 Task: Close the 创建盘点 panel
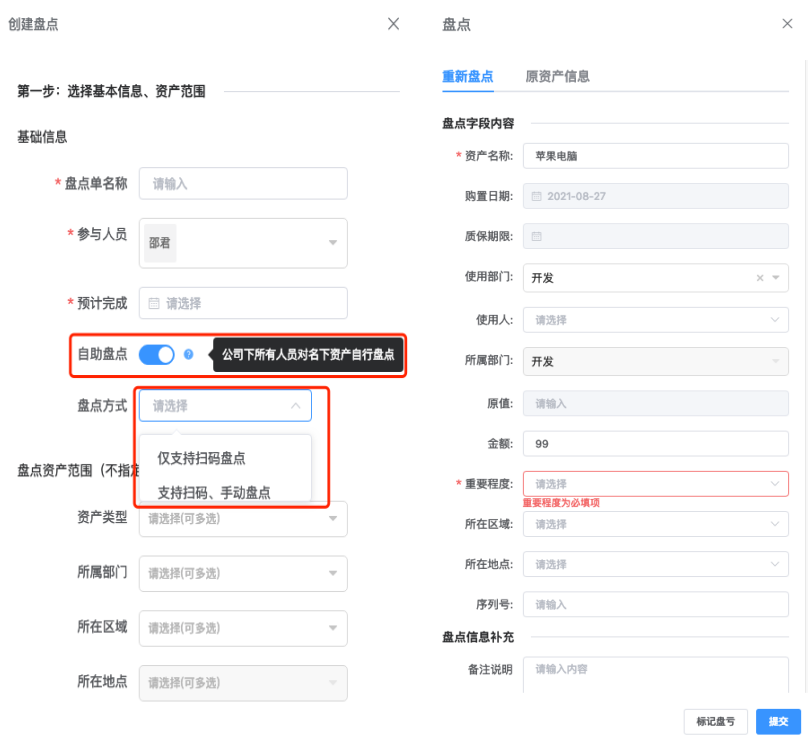(x=393, y=24)
